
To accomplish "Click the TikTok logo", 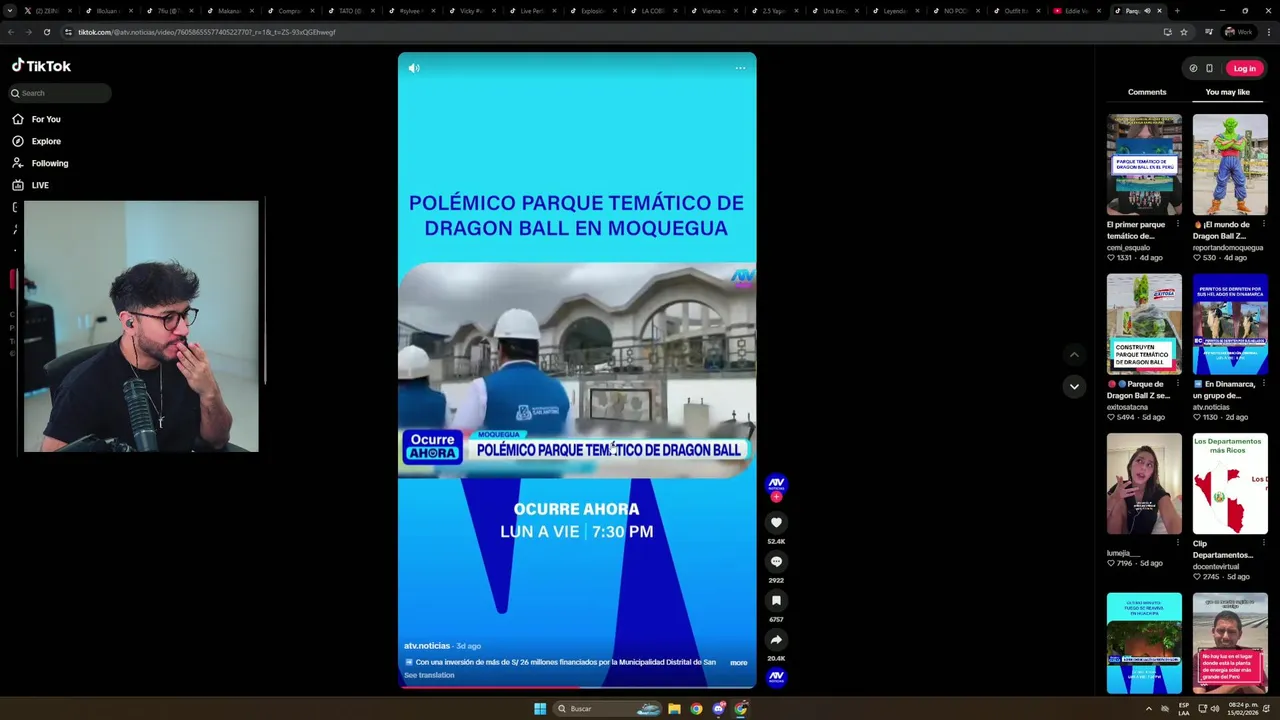I will pos(41,66).
